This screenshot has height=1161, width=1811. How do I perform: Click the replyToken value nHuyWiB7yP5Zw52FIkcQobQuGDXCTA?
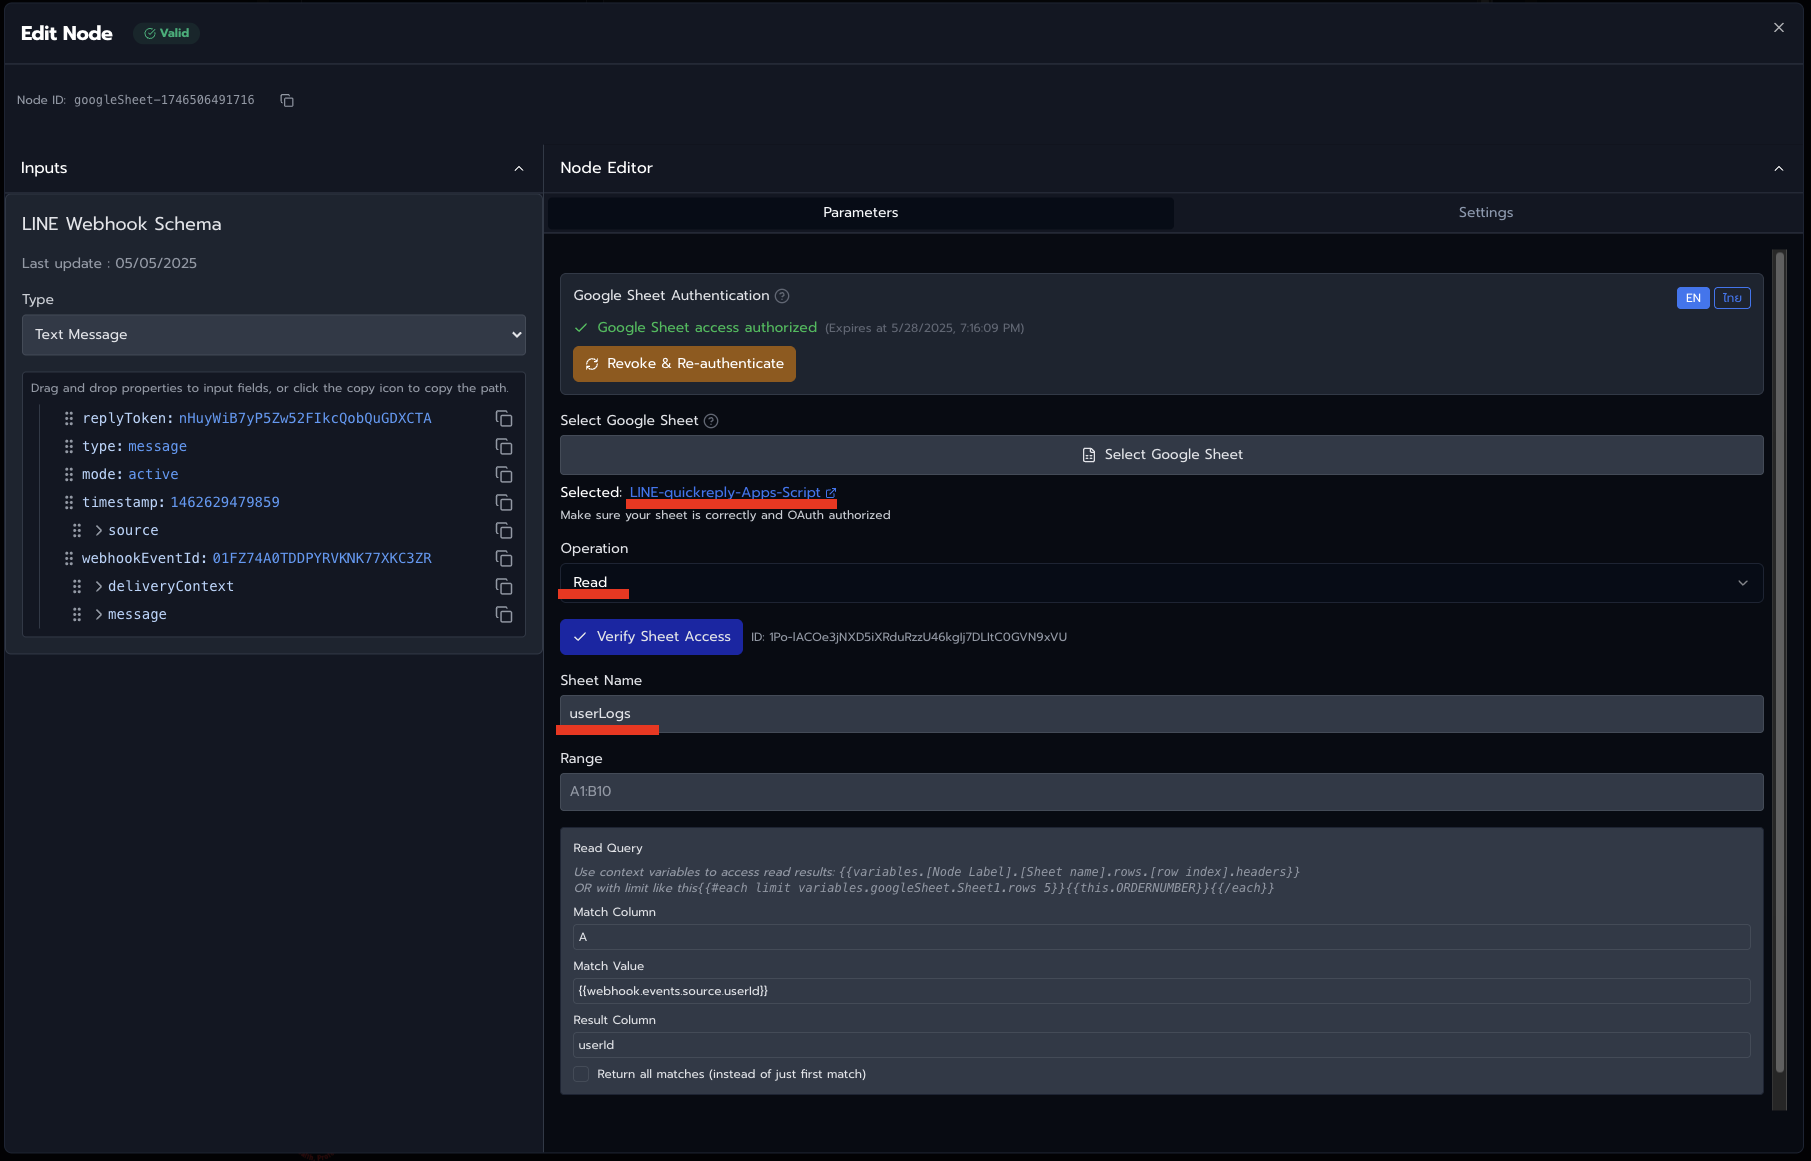305,418
